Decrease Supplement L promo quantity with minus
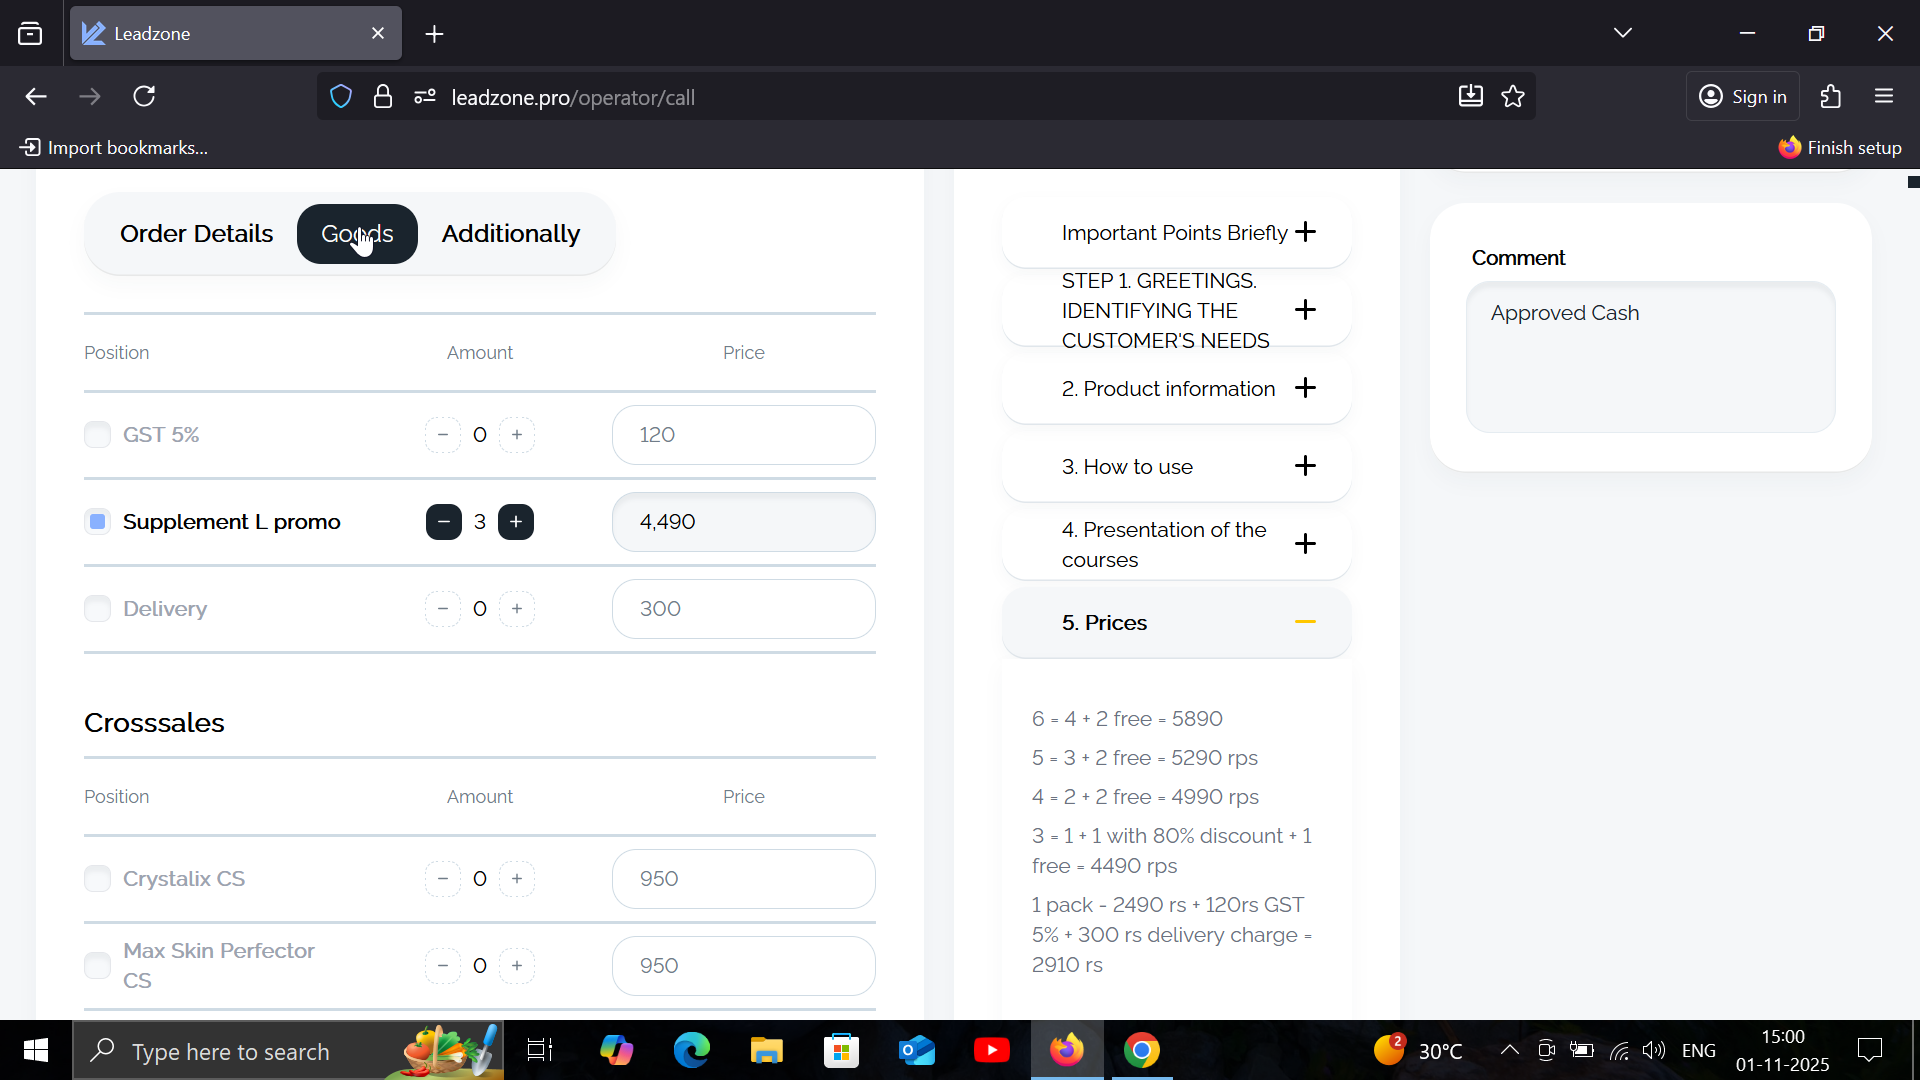1920x1080 pixels. (x=443, y=522)
